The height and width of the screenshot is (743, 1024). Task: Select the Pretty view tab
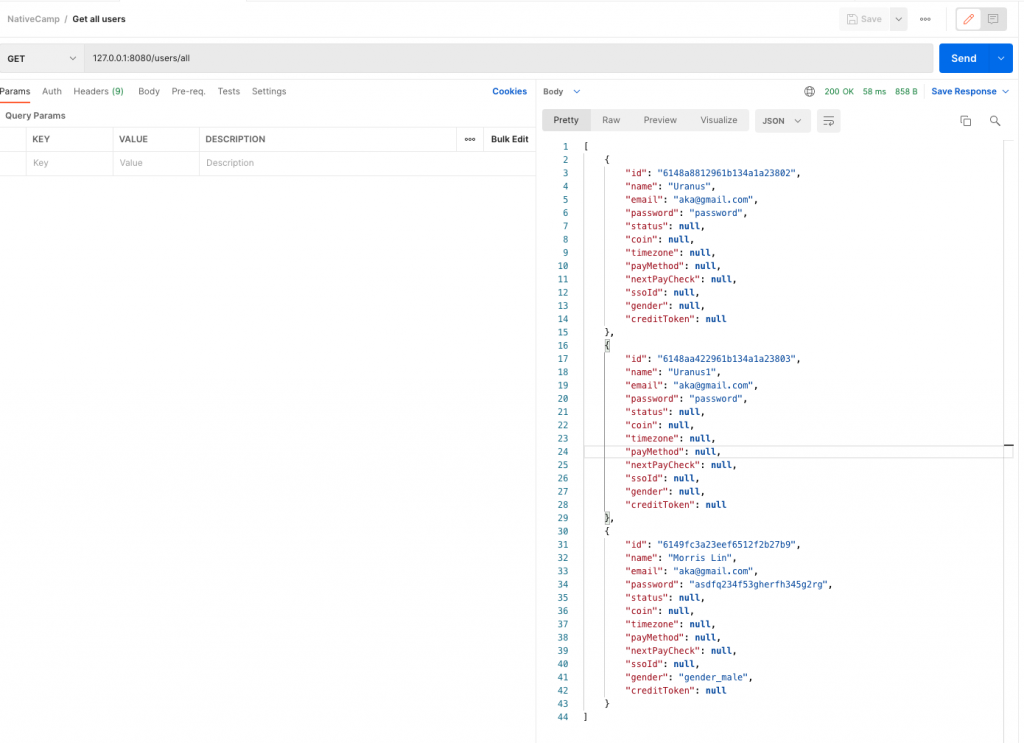tap(566, 120)
